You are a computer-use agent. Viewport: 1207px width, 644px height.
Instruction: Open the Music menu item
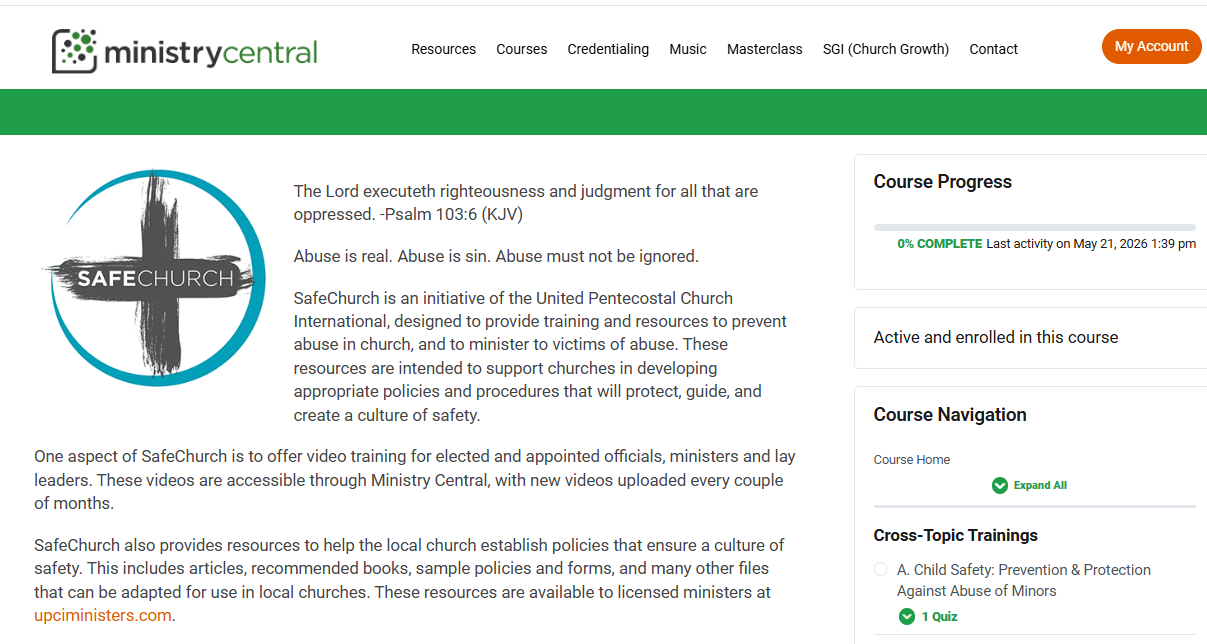click(688, 49)
